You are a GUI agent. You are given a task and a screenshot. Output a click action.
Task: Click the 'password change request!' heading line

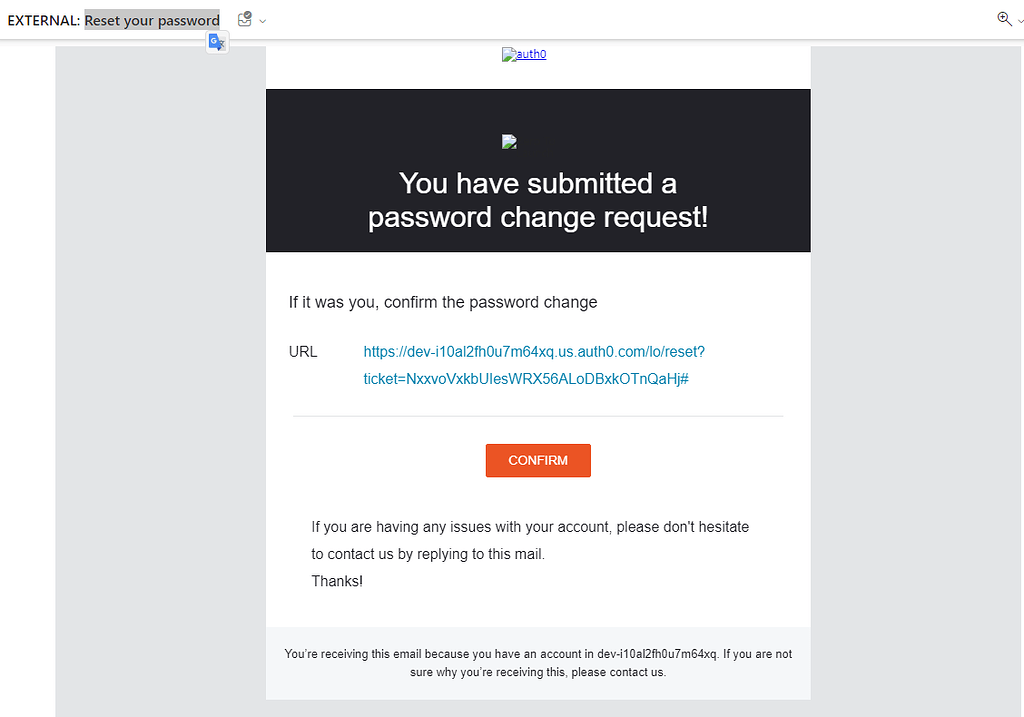[538, 218]
